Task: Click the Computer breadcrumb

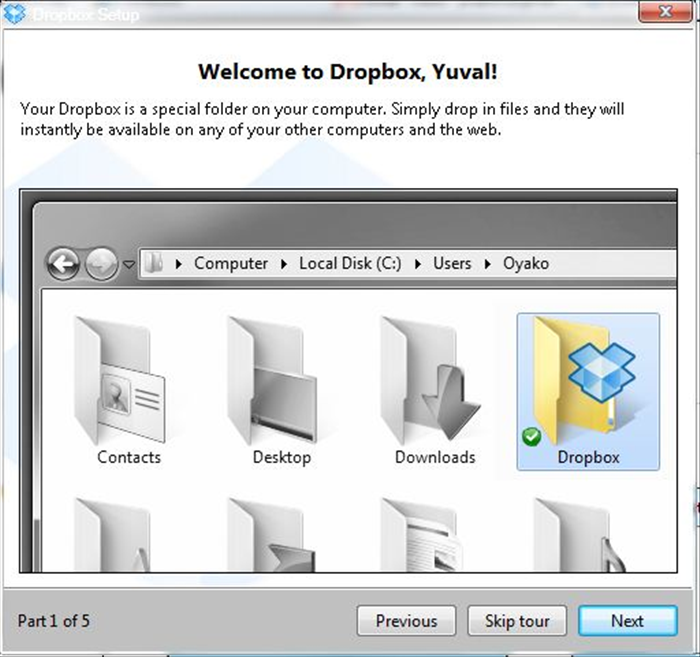Action: pyautogui.click(x=231, y=263)
